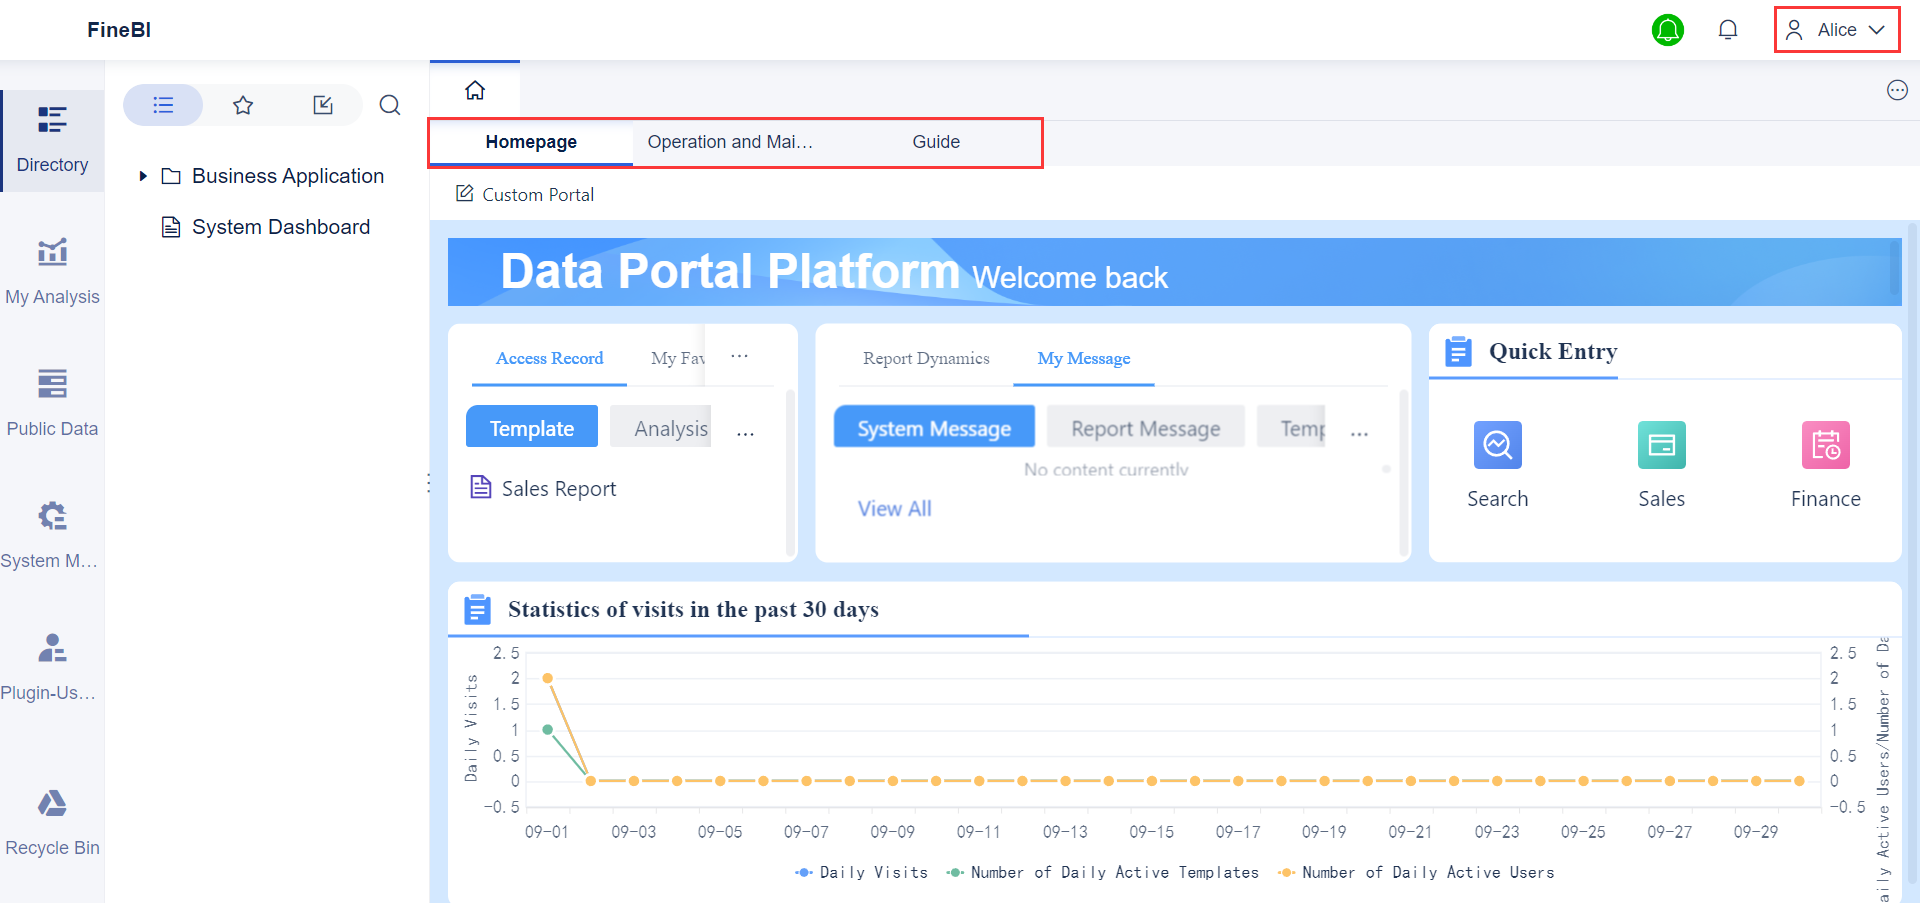1920x903 pixels.
Task: Click the System Message button
Action: pos(934,428)
